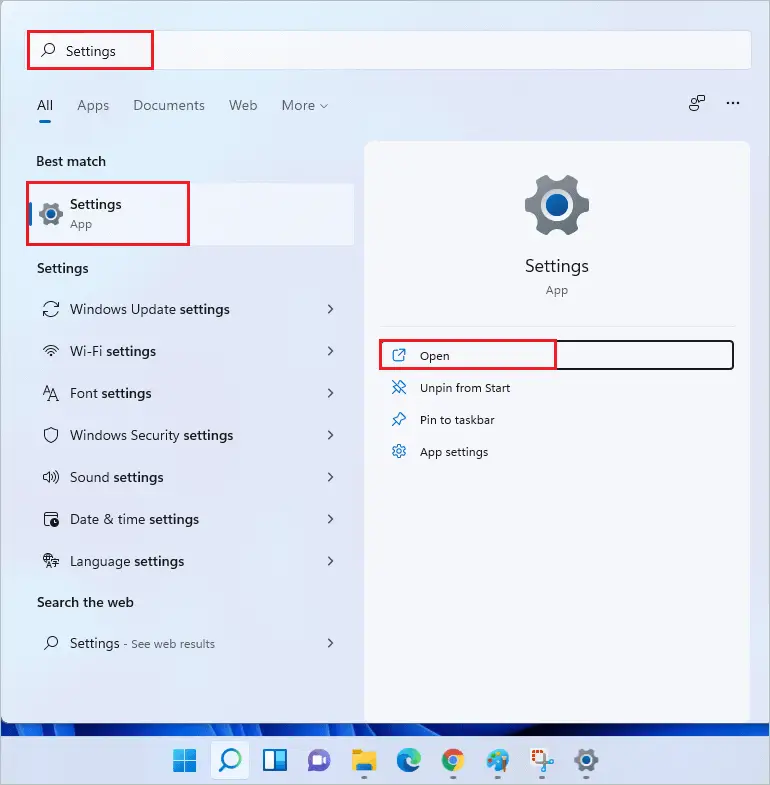Click the large Settings gear in preview pane

pyautogui.click(x=557, y=205)
